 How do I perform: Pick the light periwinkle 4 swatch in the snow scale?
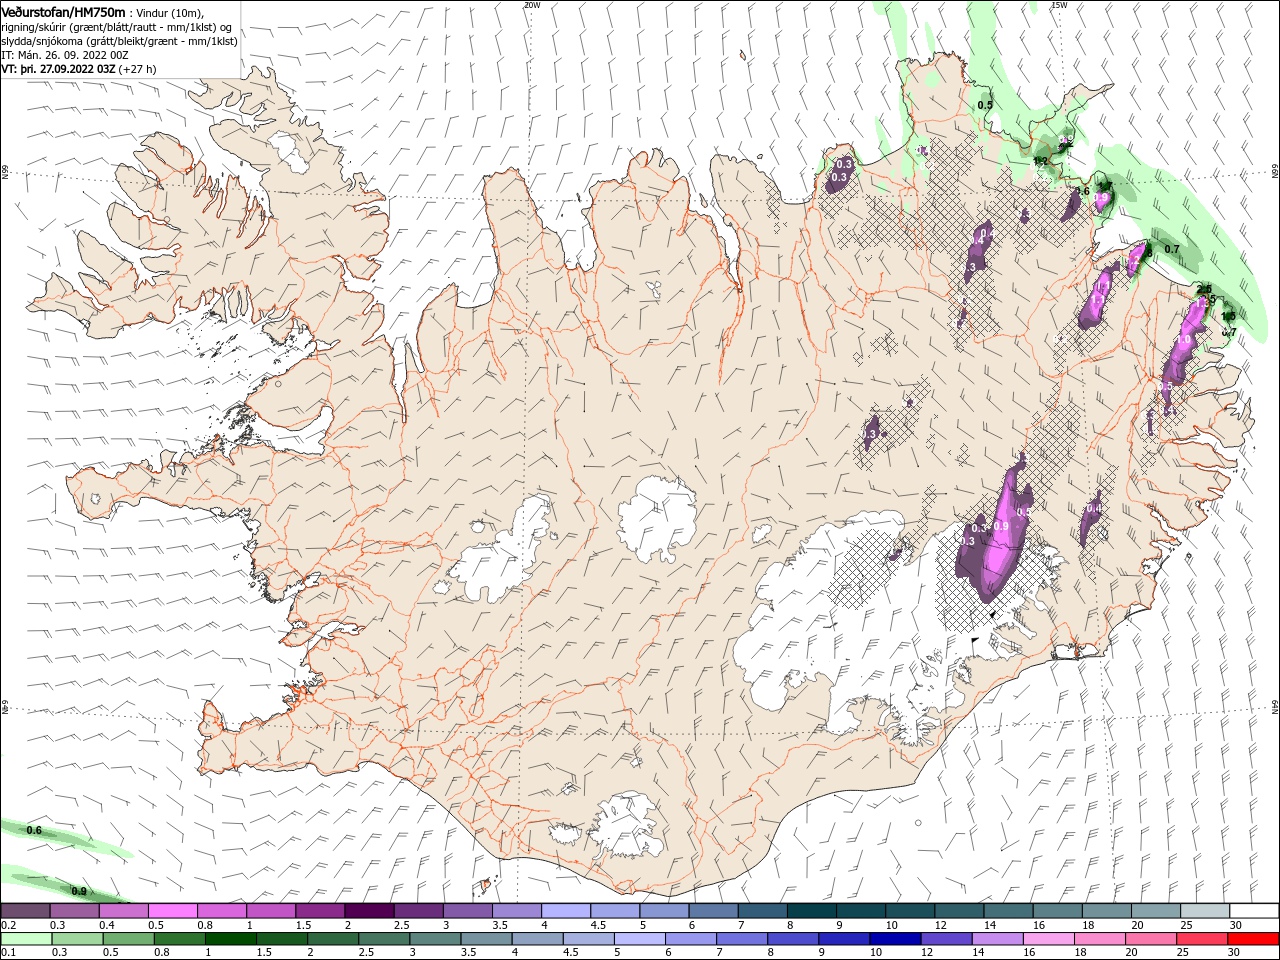click(566, 910)
